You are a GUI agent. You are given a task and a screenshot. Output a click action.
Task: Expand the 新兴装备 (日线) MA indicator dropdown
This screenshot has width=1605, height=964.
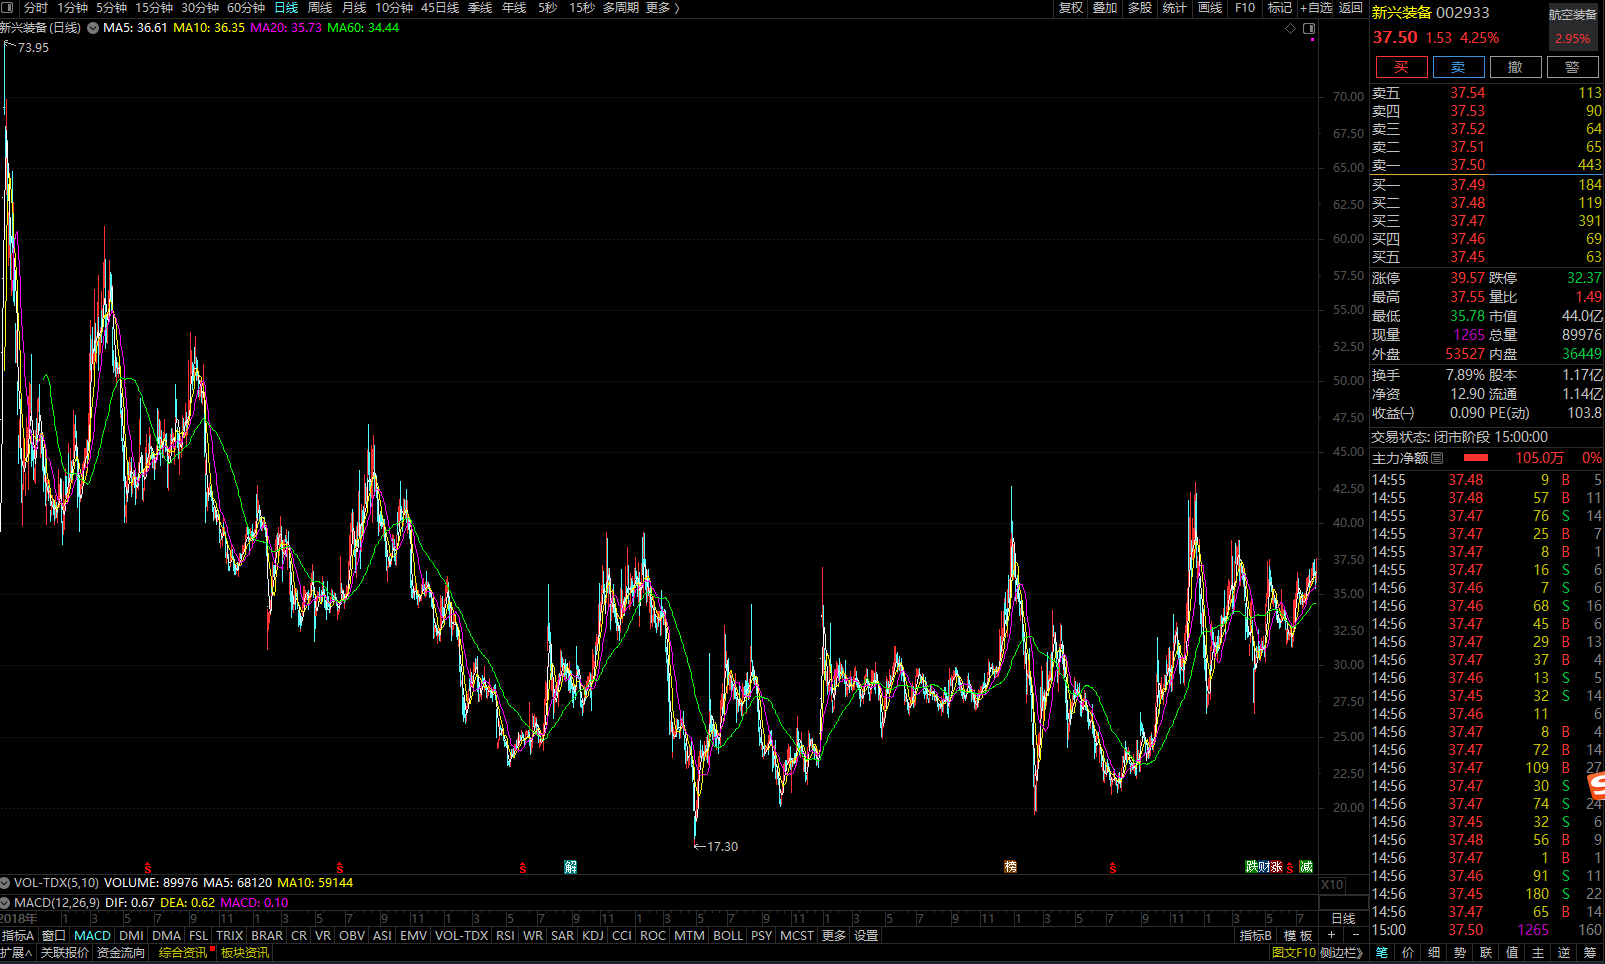93,28
